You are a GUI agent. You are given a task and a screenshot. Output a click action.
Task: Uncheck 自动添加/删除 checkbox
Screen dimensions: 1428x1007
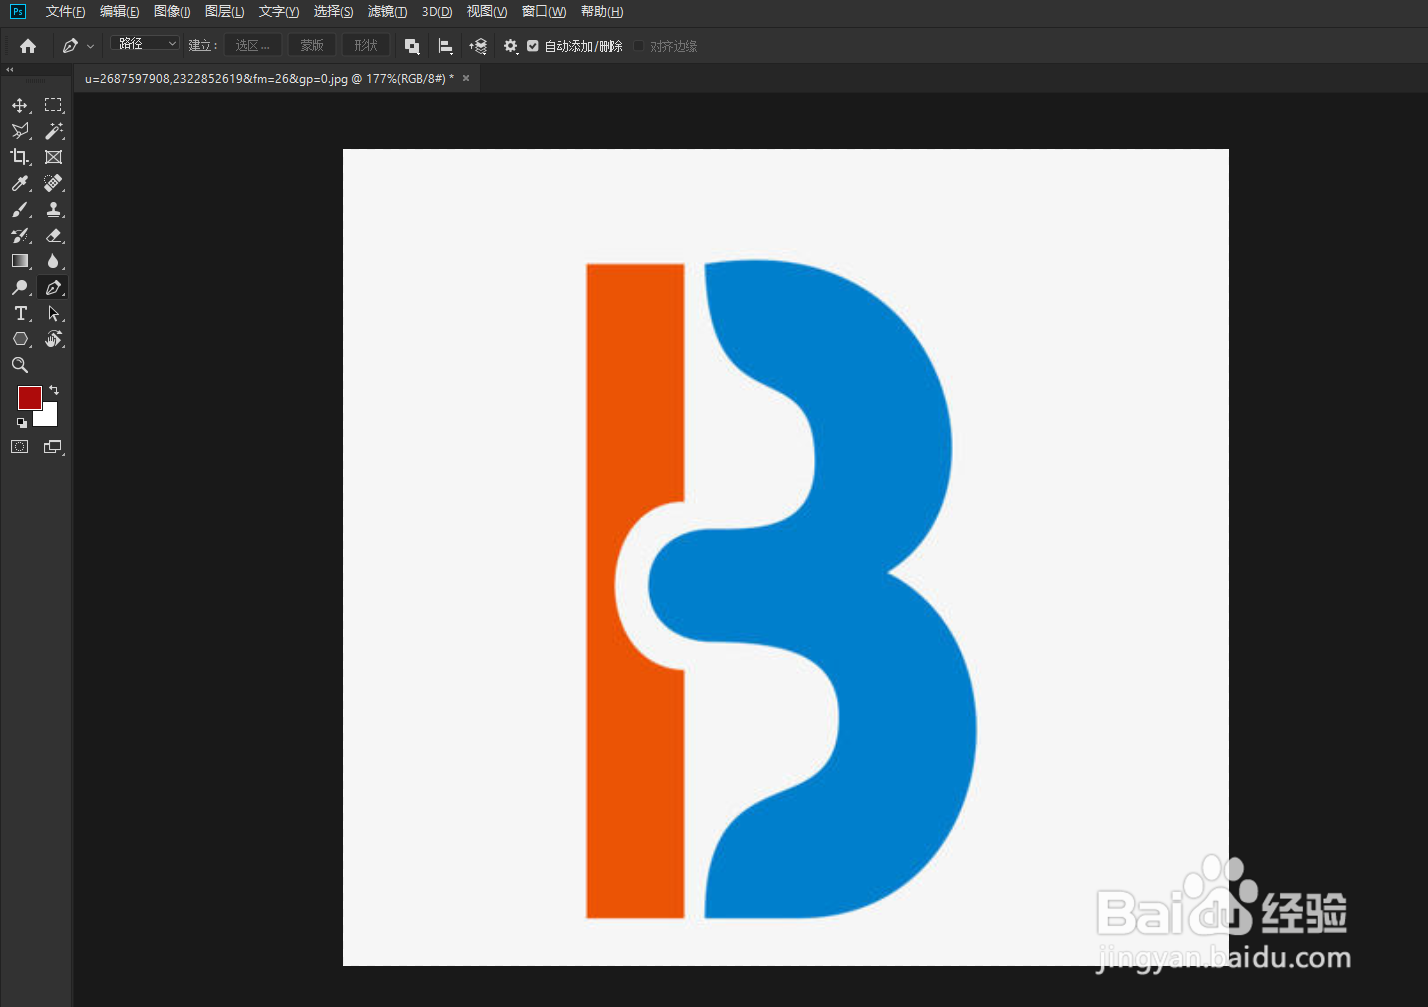tap(533, 46)
